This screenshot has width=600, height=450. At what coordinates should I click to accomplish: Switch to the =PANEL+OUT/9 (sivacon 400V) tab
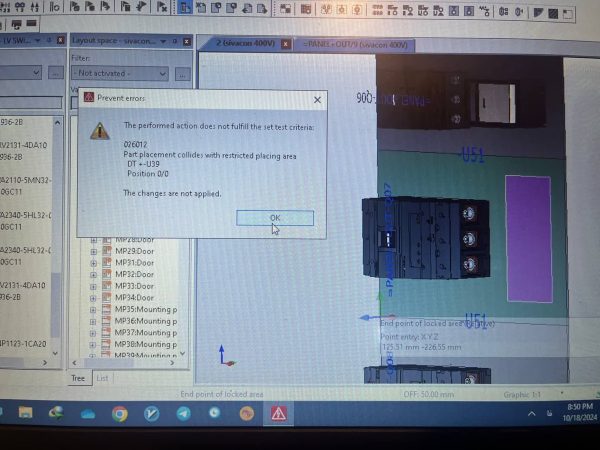click(355, 45)
